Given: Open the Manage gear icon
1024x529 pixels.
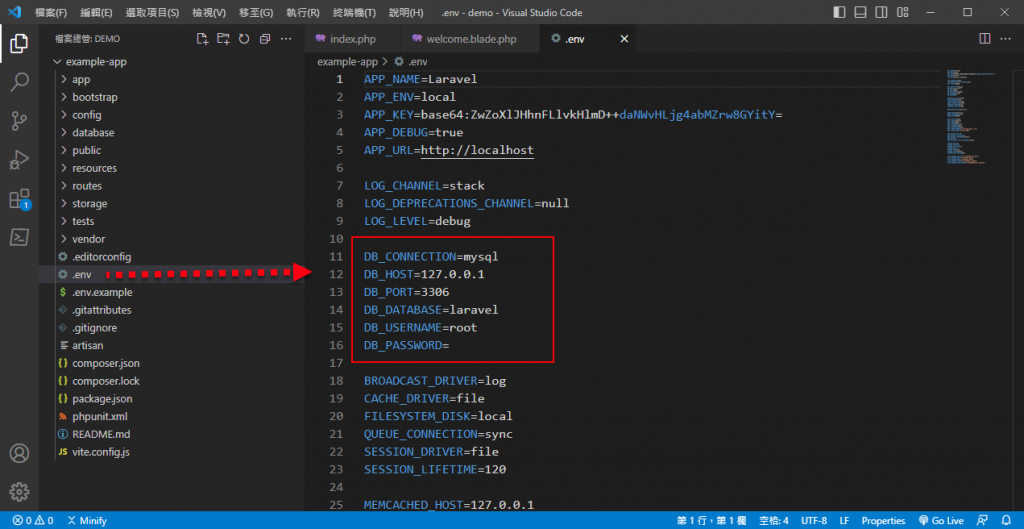Looking at the screenshot, I should click(x=19, y=491).
